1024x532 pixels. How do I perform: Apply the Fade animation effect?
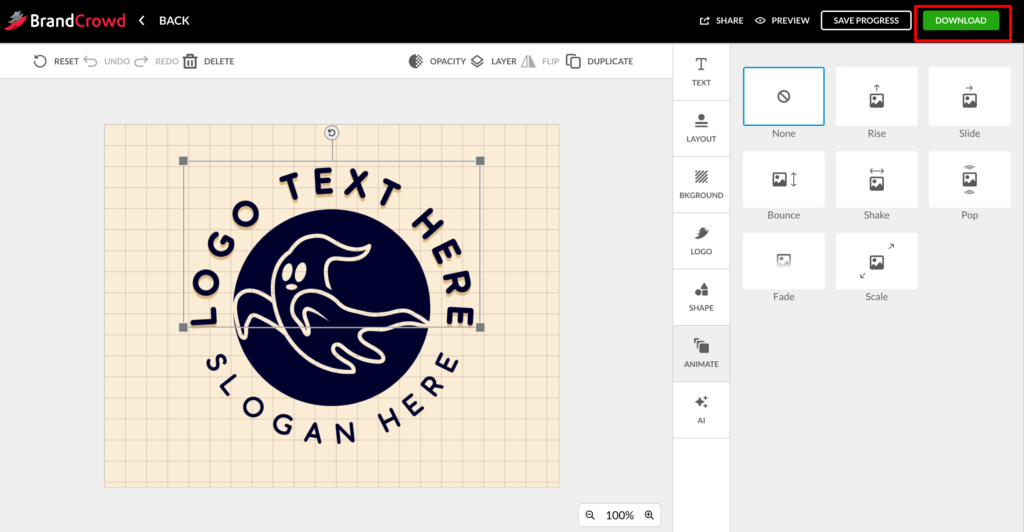784,261
